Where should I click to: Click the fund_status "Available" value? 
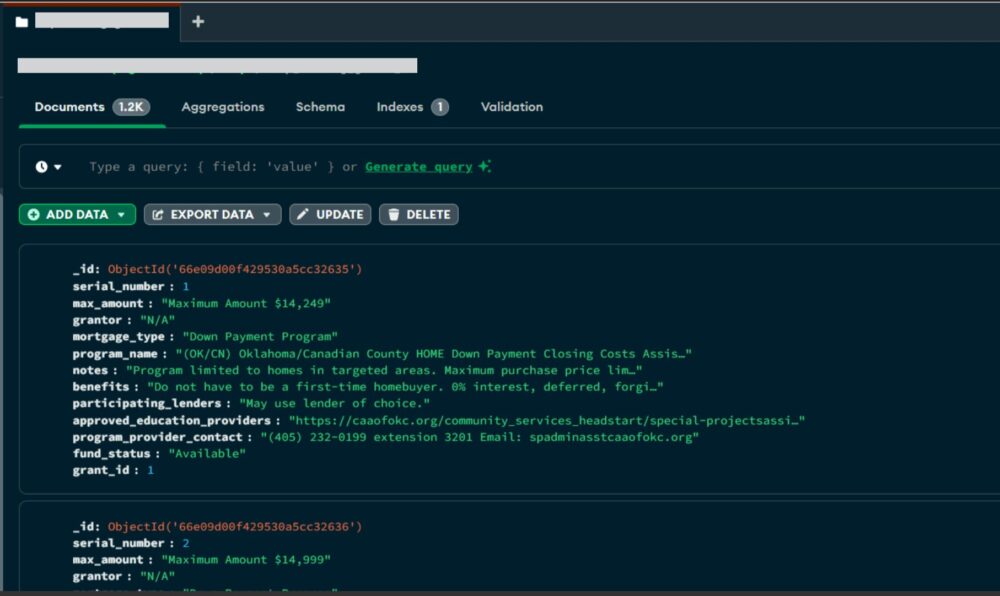pos(206,453)
